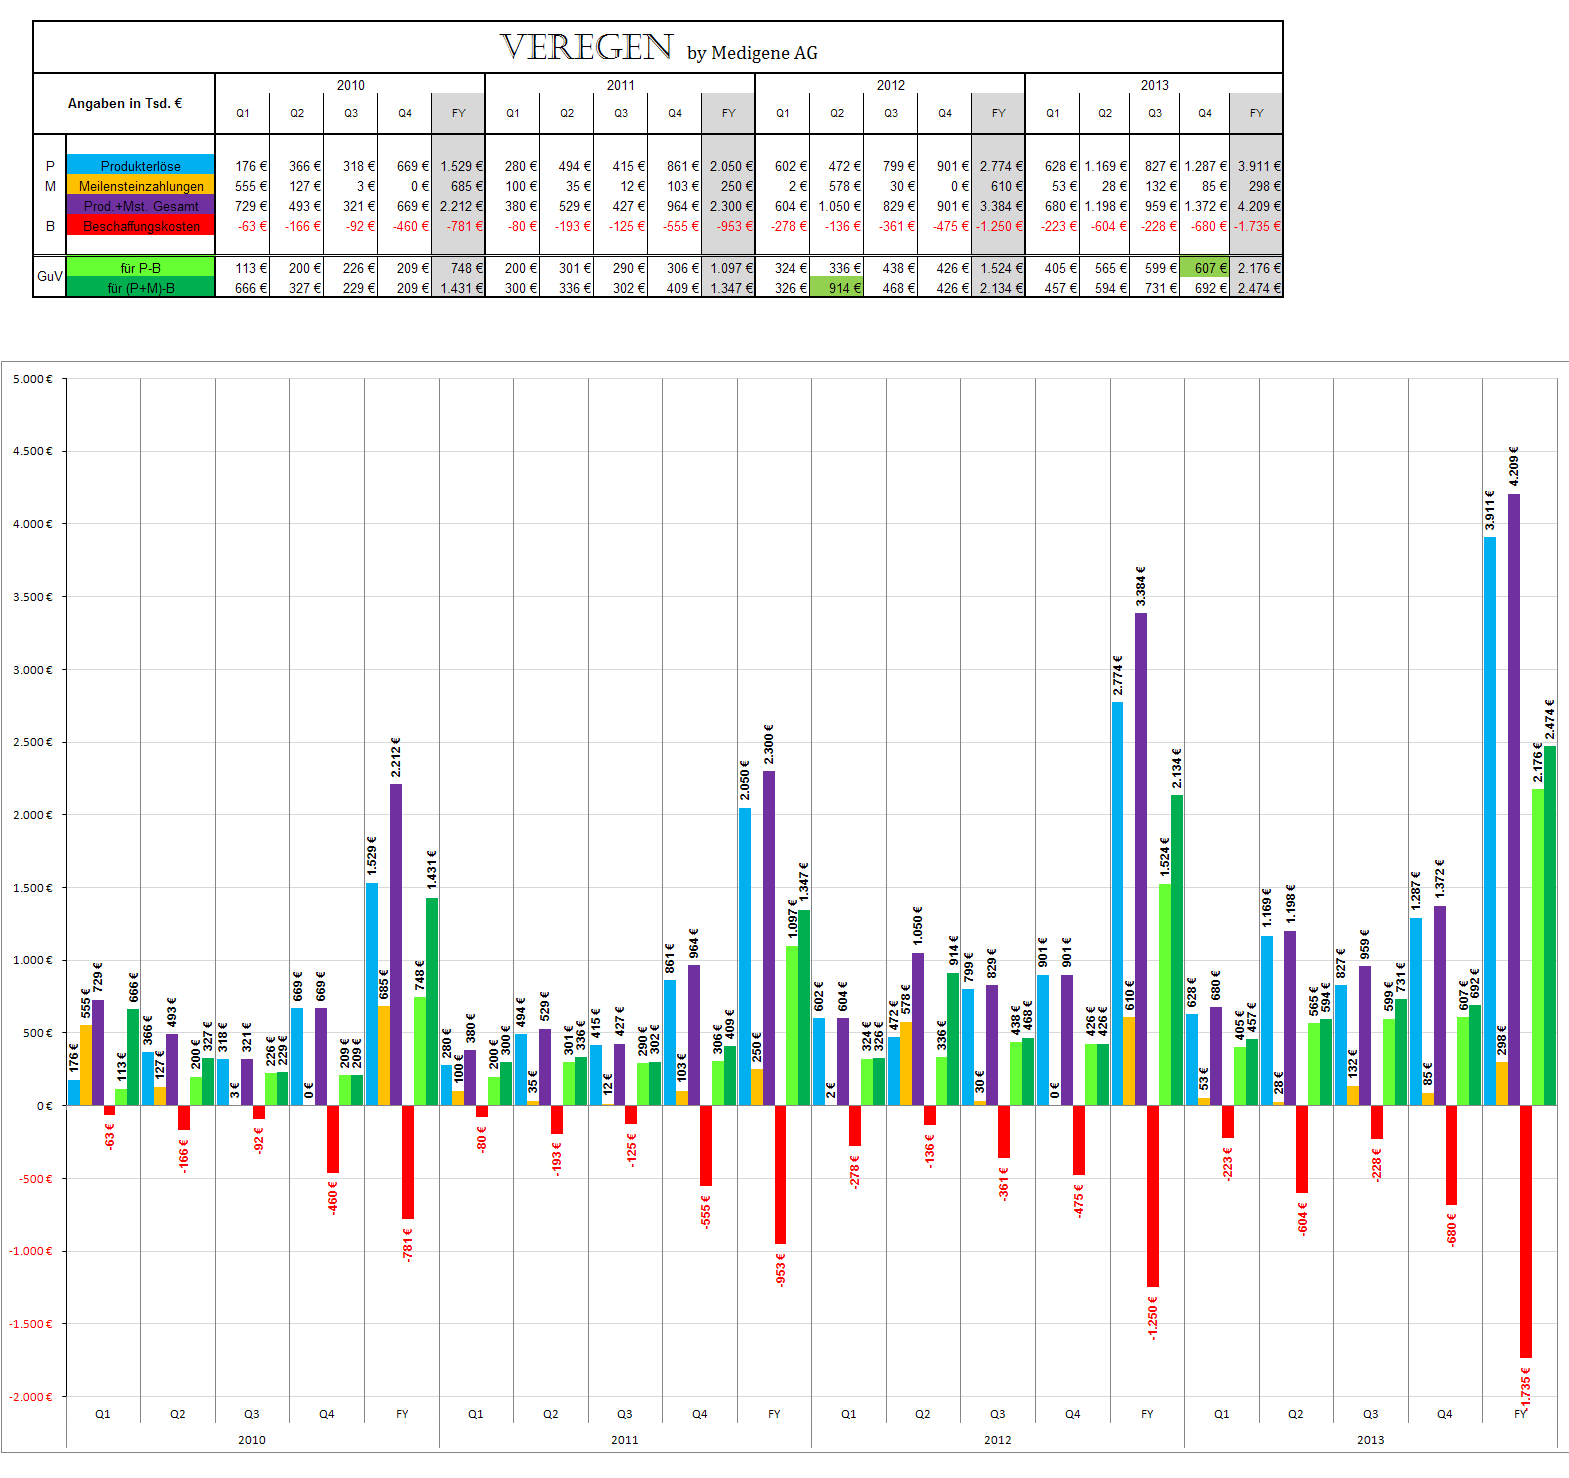Select the 3.384 € purple bar for 2012
Viewport: 1569px width, 1478px height.
click(1140, 859)
